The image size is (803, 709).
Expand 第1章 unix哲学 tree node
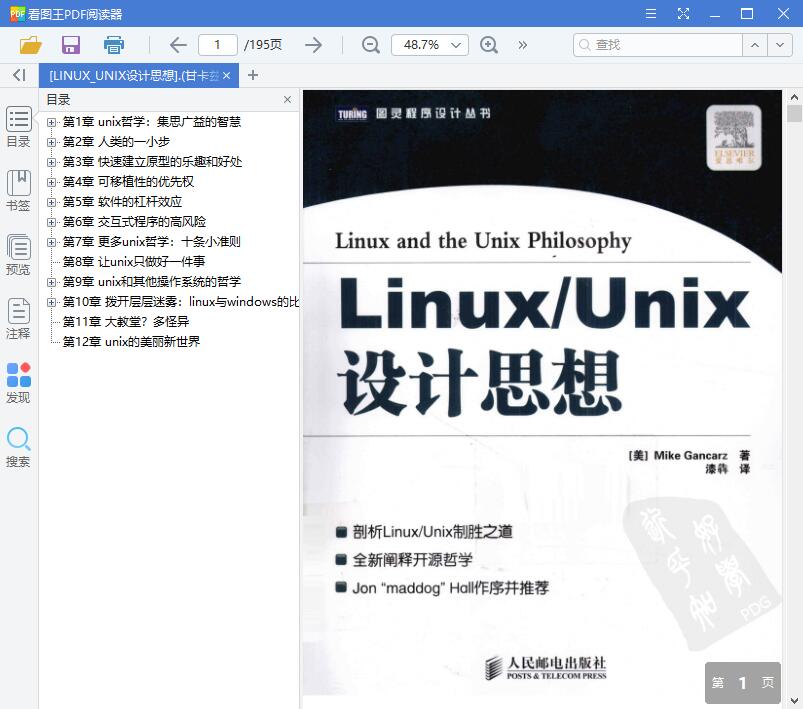tap(51, 122)
